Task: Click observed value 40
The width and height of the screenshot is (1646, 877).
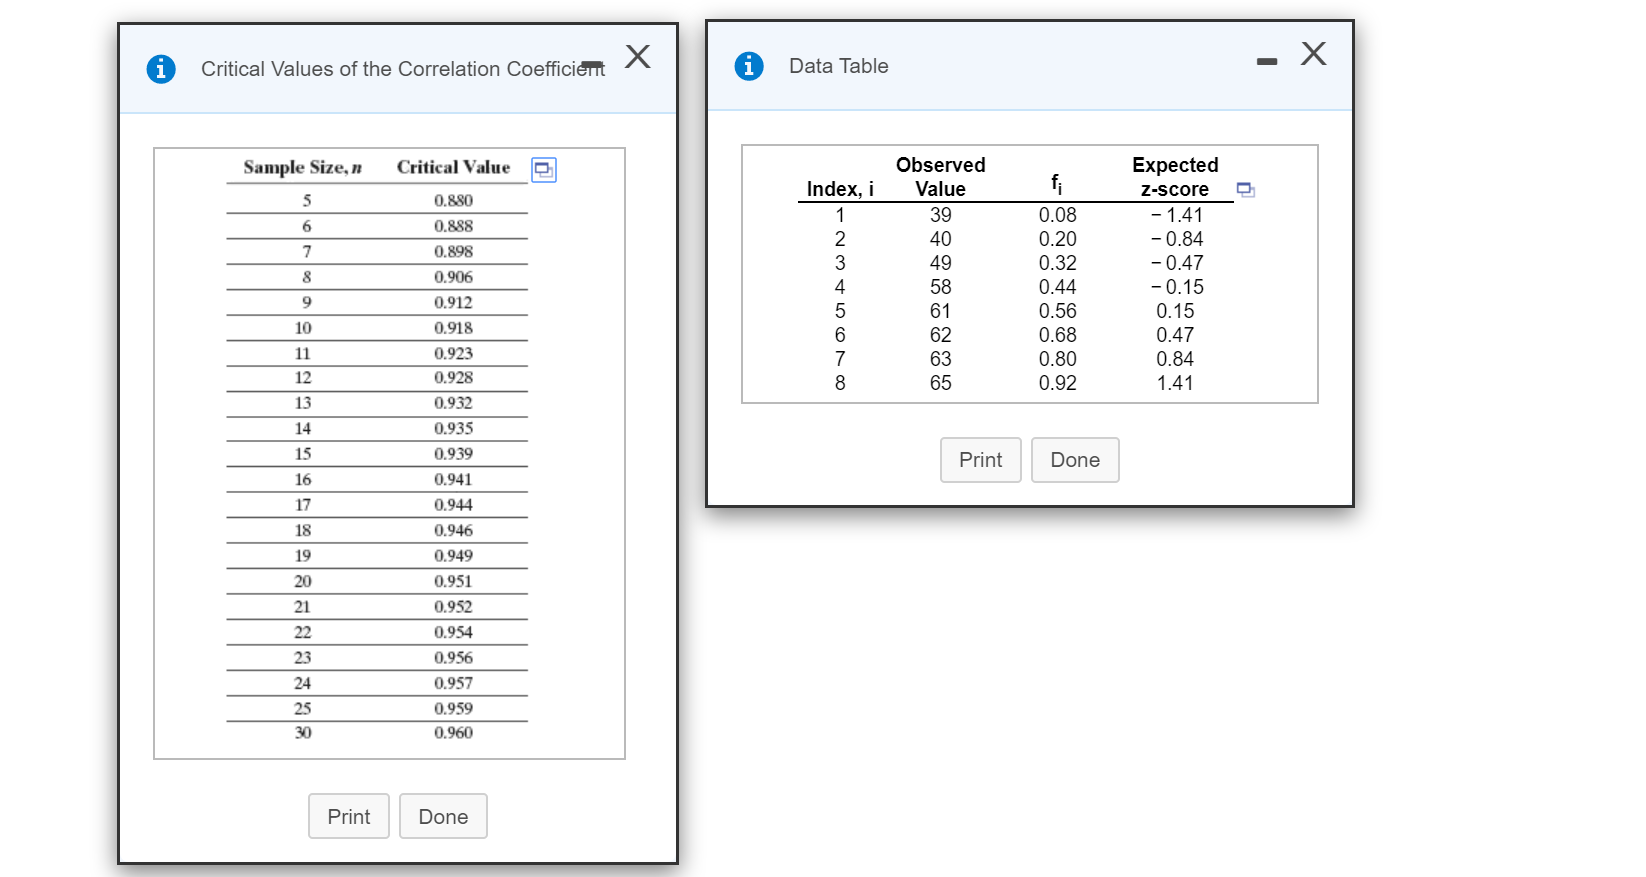Action: pos(941,239)
